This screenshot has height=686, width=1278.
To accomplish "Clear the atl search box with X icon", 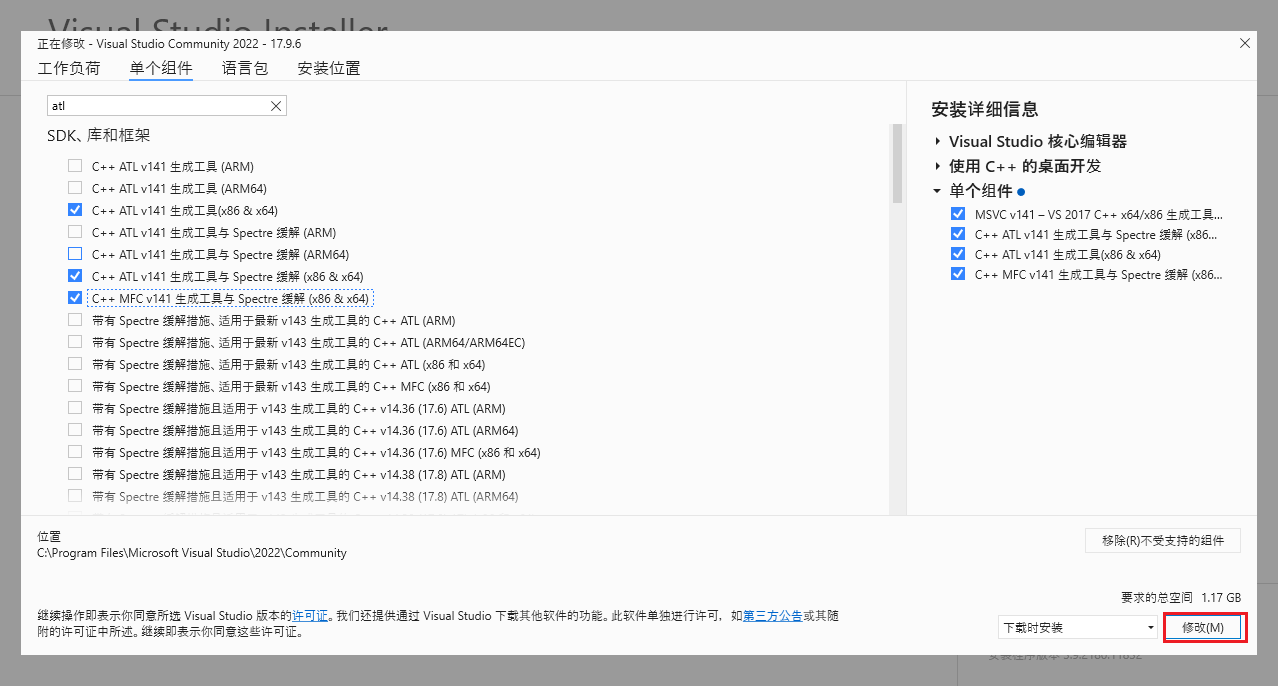I will pyautogui.click(x=277, y=106).
